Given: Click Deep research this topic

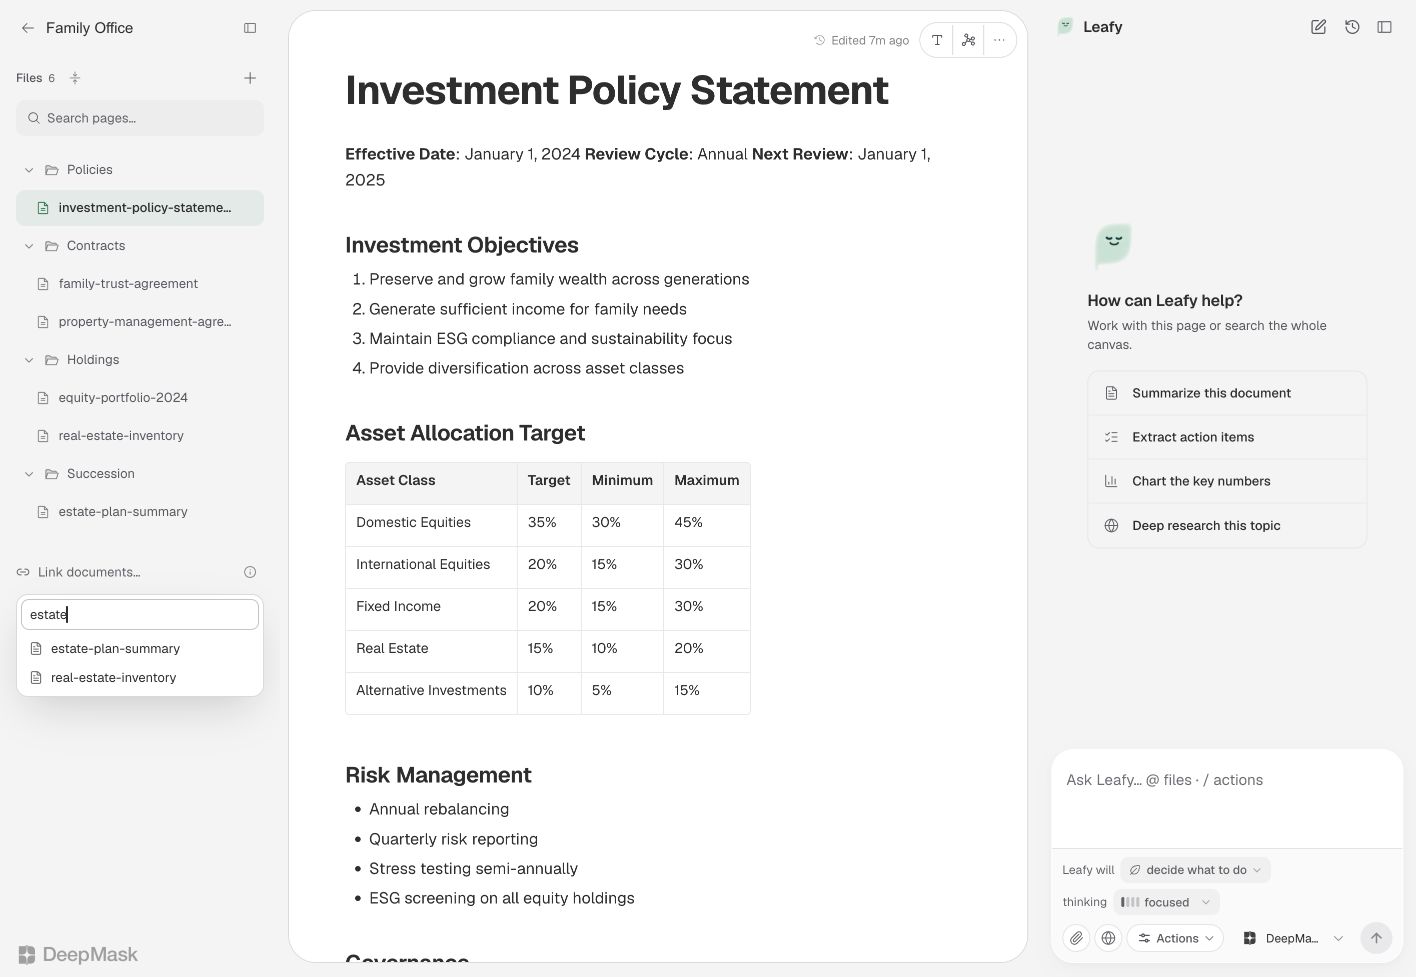Looking at the screenshot, I should coord(1227,525).
